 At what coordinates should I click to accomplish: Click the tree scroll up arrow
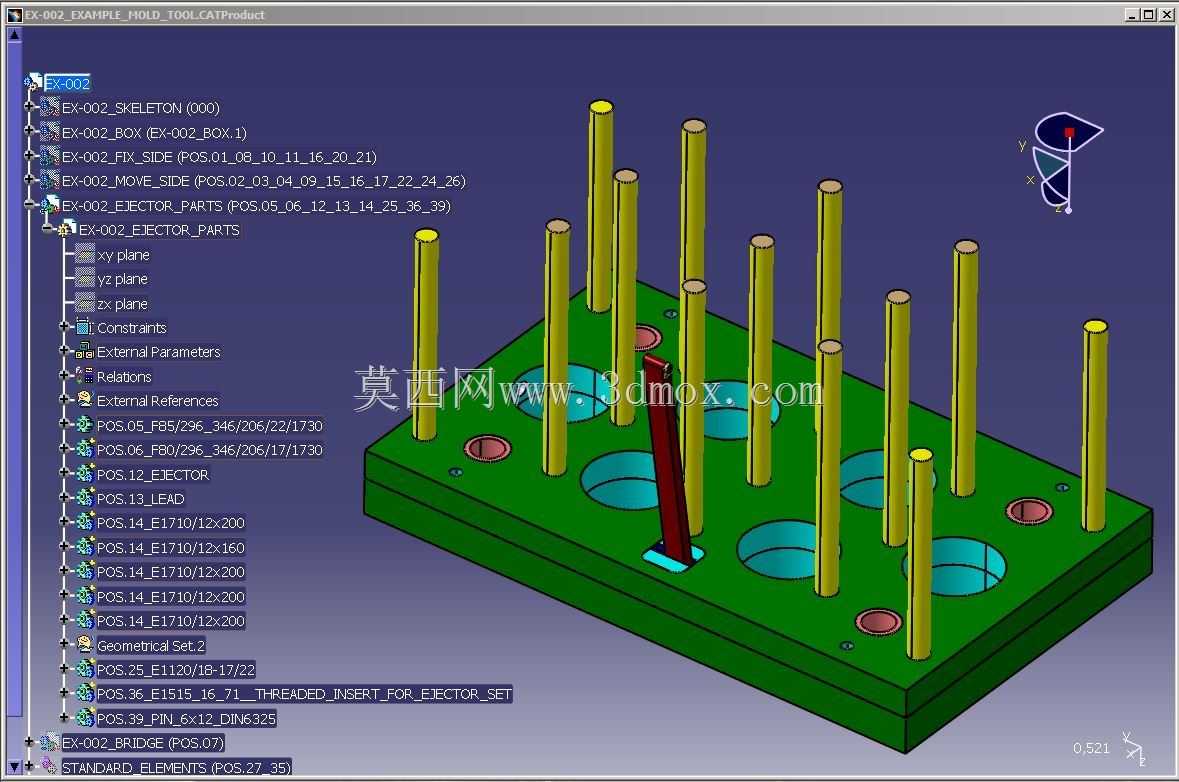(14, 34)
